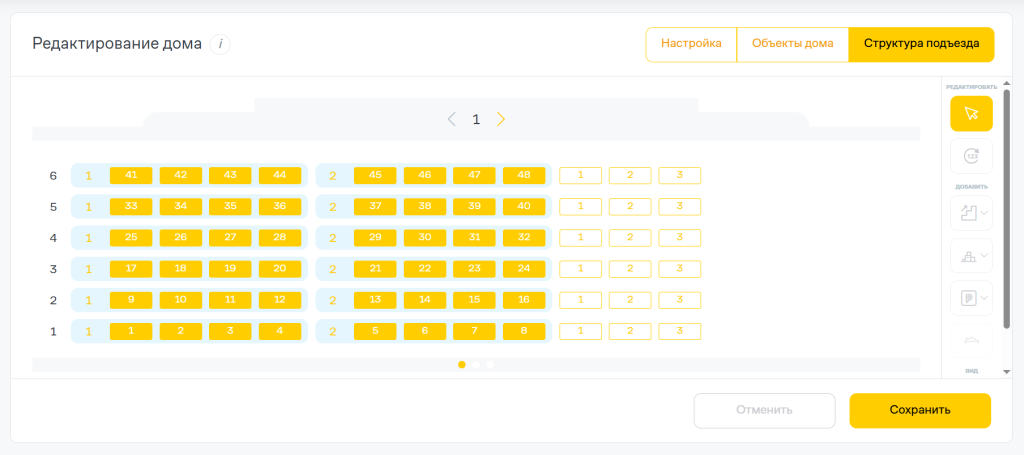Viewport: 1024px width, 455px height.
Task: Open the add stairs dropdown
Action: pos(971,213)
